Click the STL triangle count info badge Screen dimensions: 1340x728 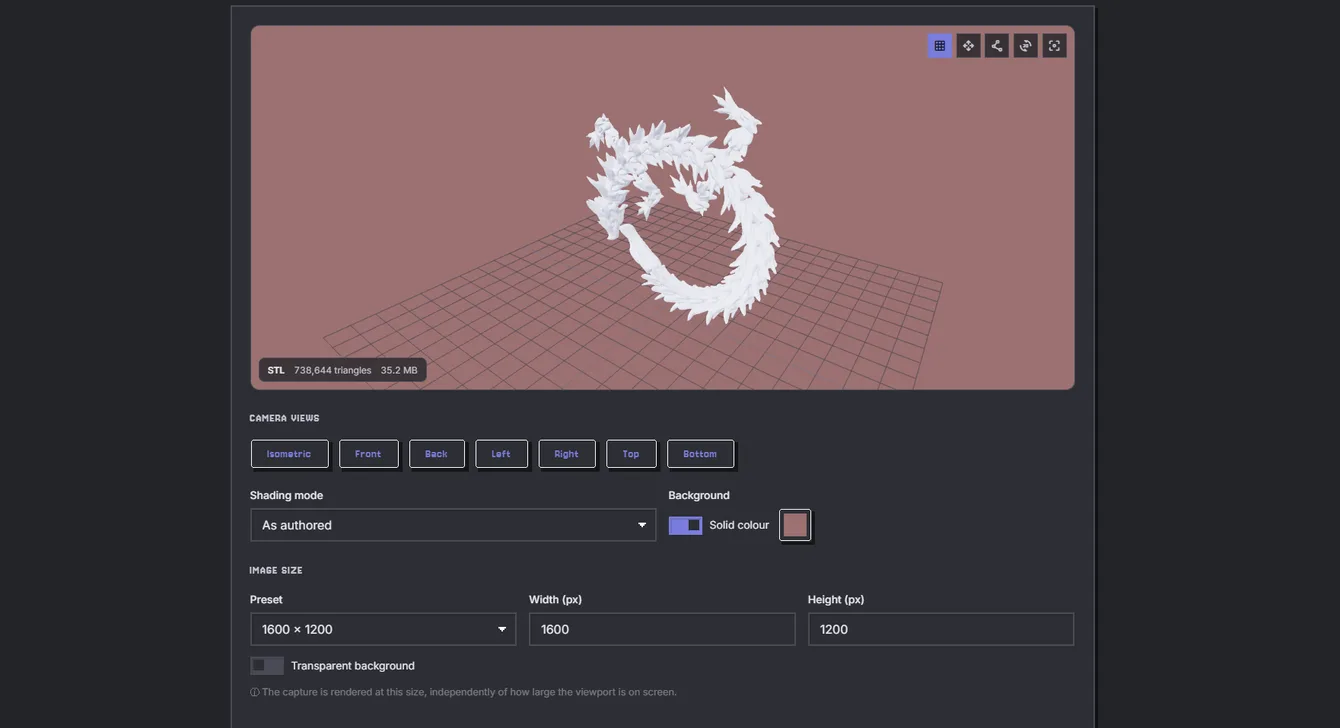[x=343, y=370]
